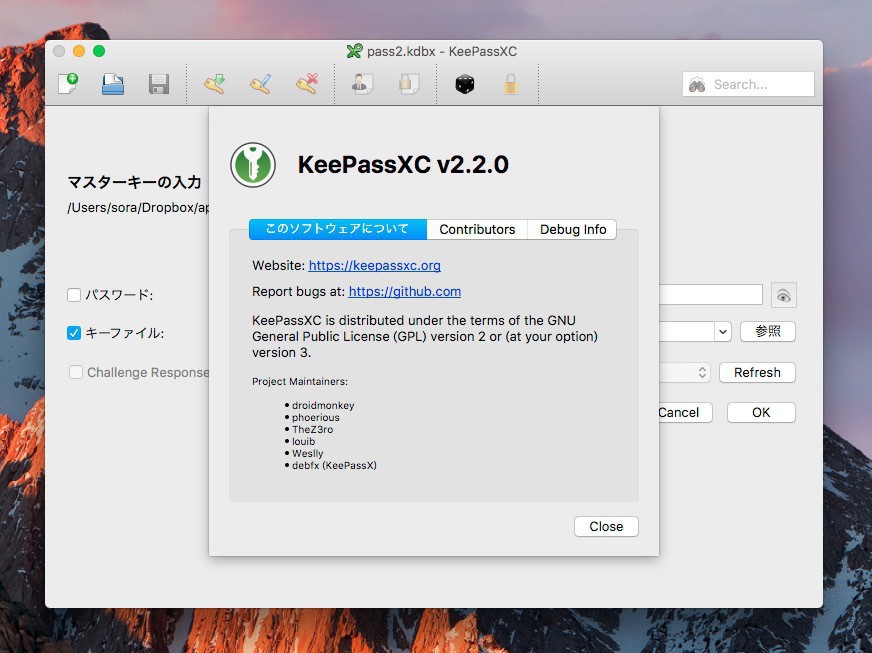
Task: Click the New database toolbar icon
Action: [x=68, y=84]
